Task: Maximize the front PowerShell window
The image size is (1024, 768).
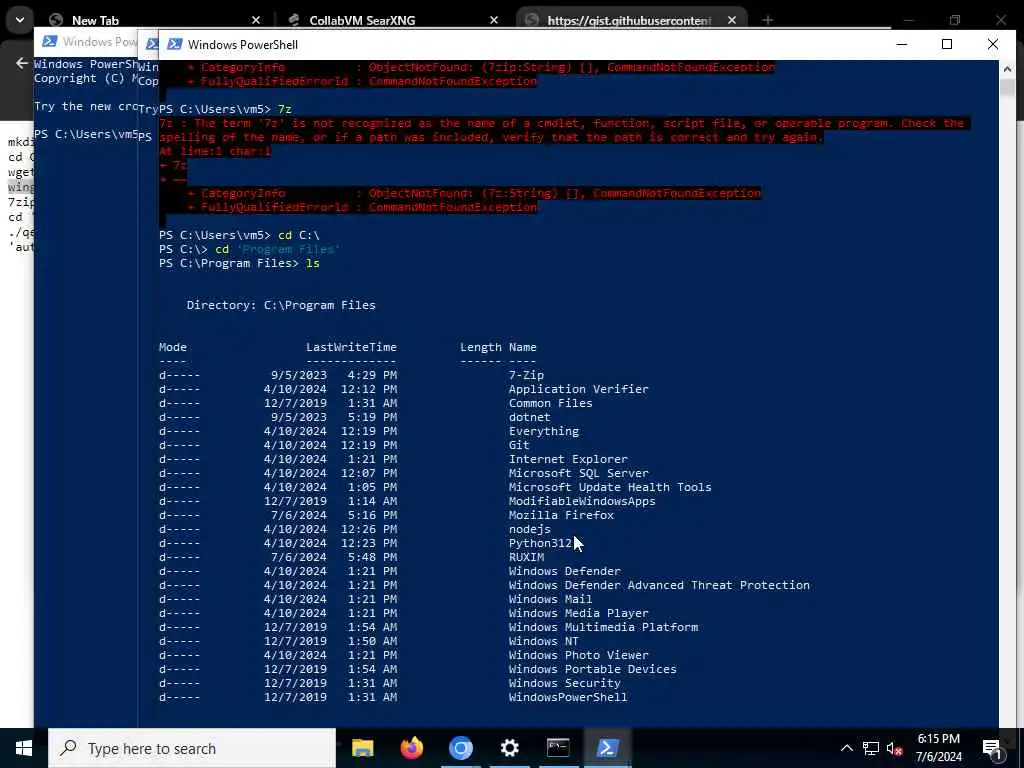Action: tap(947, 44)
